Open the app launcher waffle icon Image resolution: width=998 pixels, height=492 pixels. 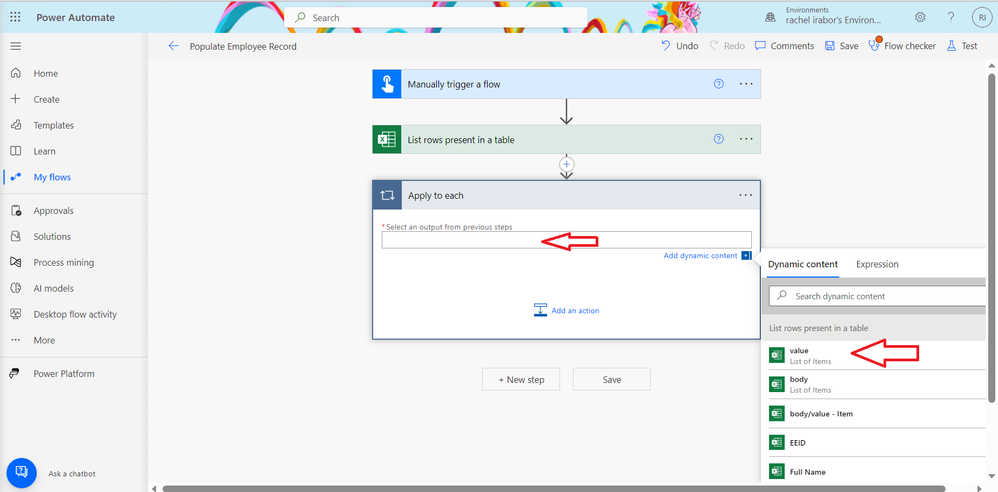16,17
